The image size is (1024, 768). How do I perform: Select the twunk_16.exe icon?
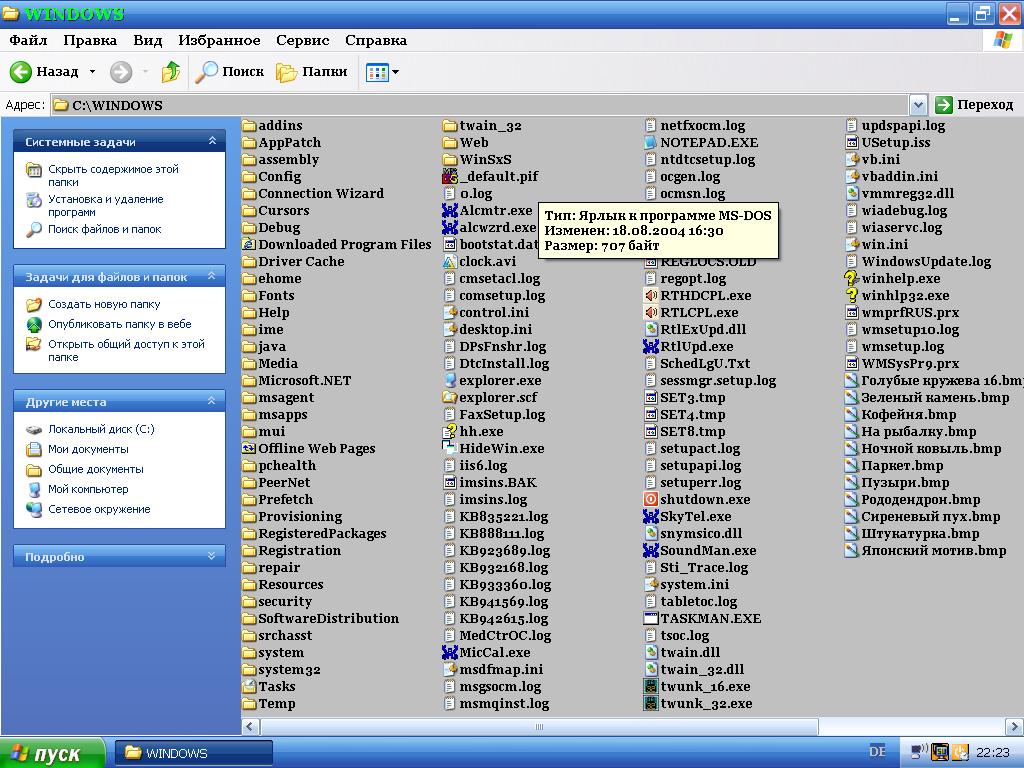tap(650, 686)
